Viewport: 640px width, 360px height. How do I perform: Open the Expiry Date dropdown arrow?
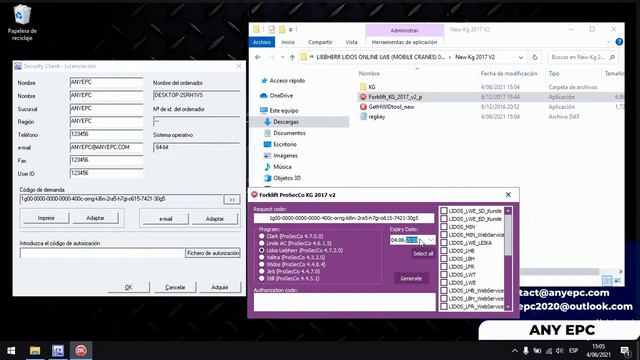(431, 240)
